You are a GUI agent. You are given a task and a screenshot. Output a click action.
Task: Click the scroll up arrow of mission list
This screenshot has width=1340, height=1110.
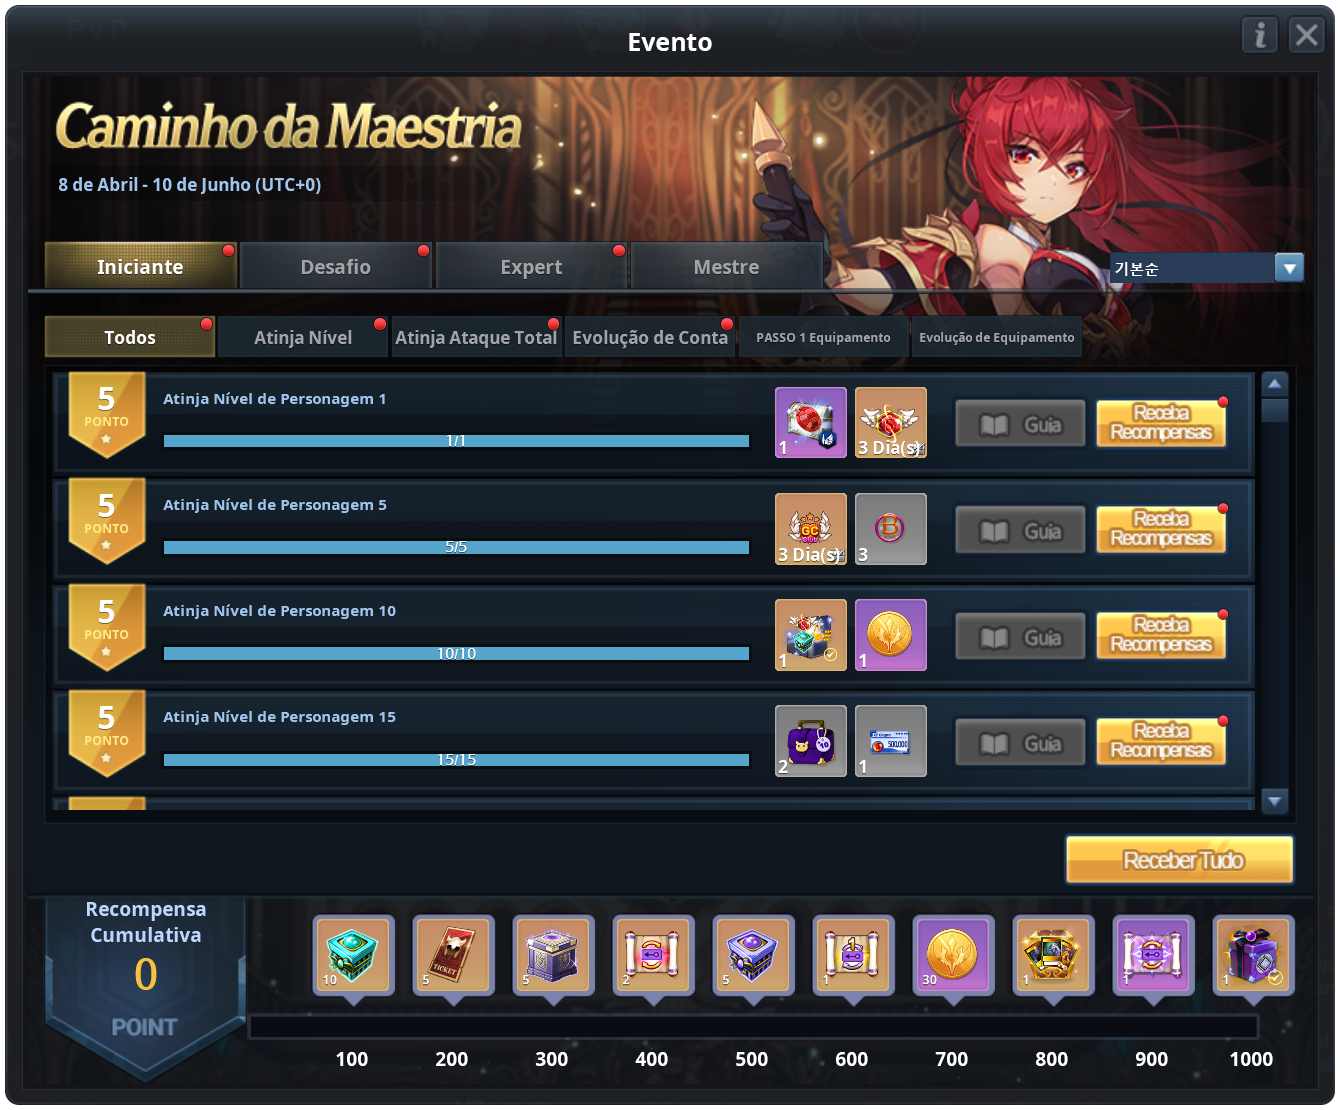1274,384
